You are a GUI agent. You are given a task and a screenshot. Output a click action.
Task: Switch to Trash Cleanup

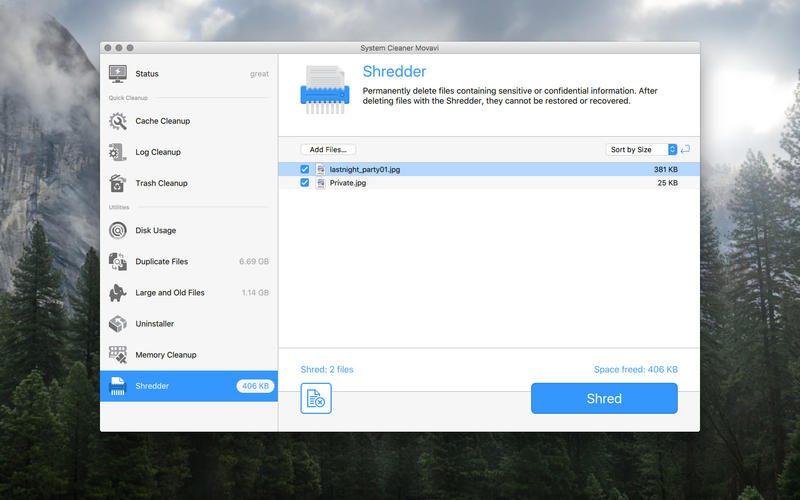[x=189, y=183]
